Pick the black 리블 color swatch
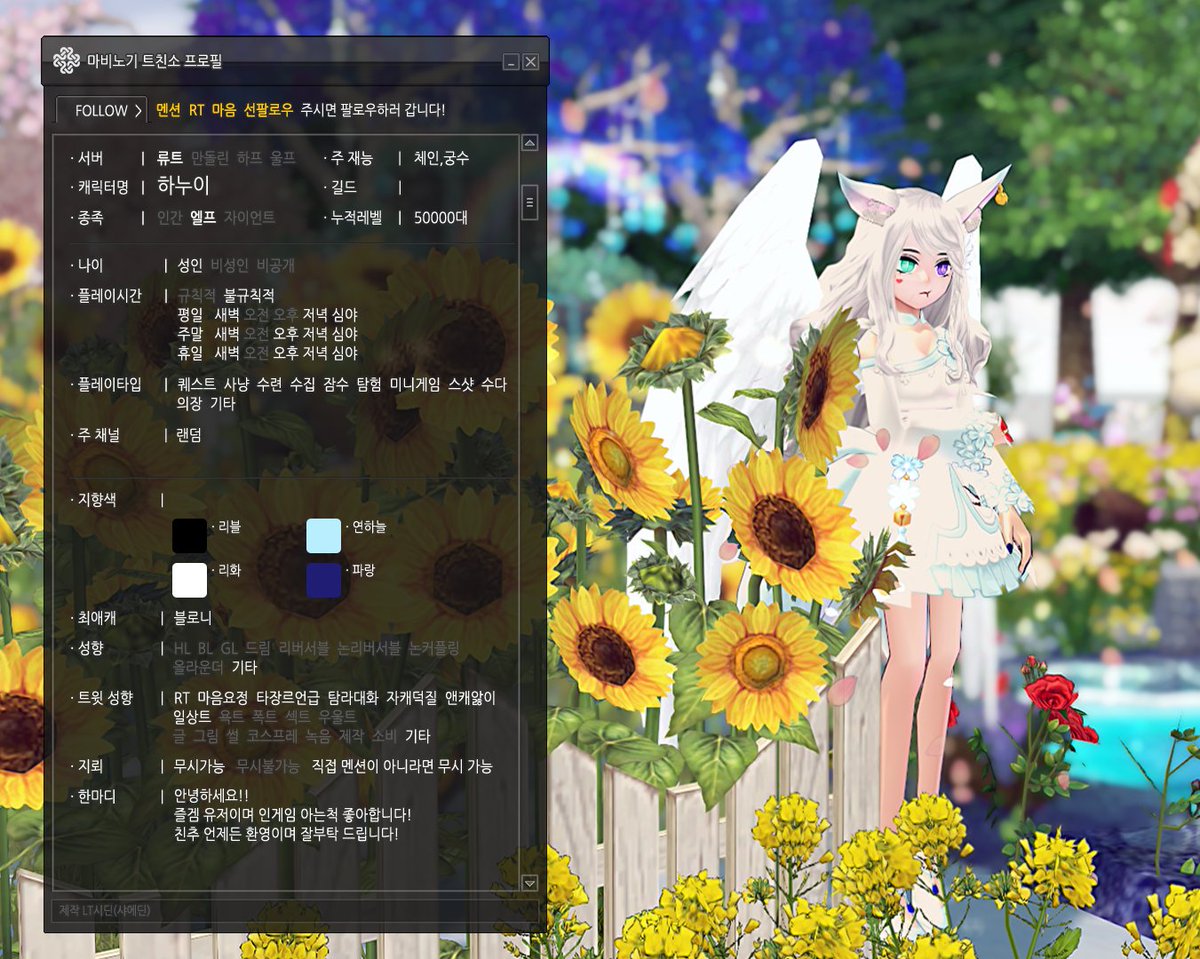Viewport: 1200px width, 959px height. click(190, 535)
